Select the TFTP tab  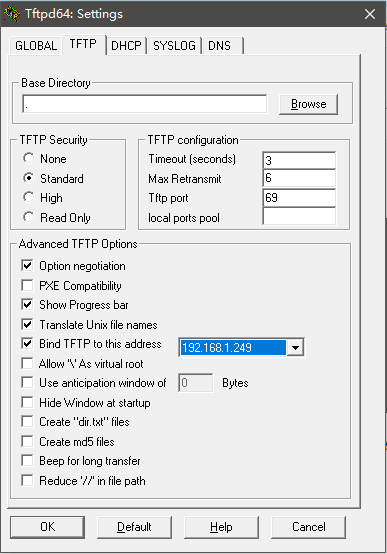pos(83,44)
